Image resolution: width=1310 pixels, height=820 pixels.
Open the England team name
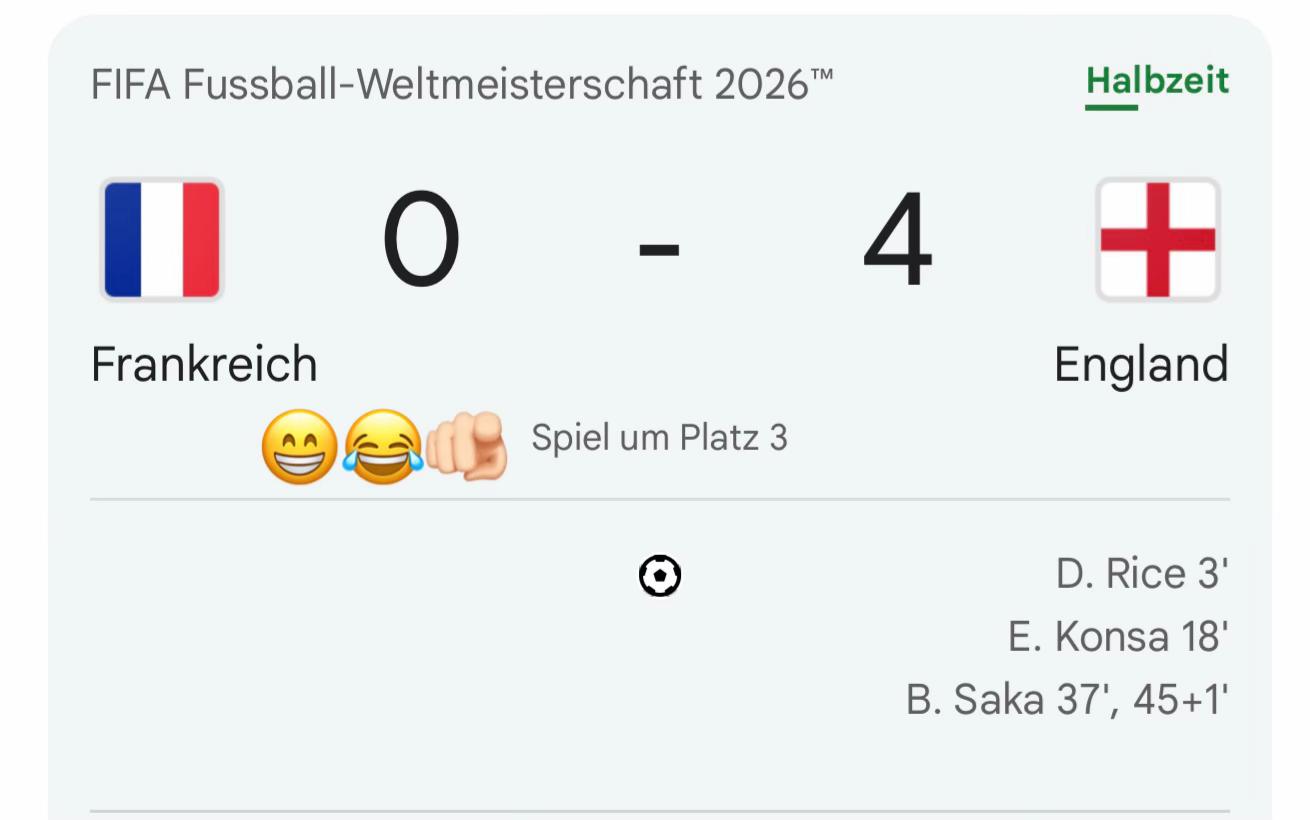(x=1141, y=365)
